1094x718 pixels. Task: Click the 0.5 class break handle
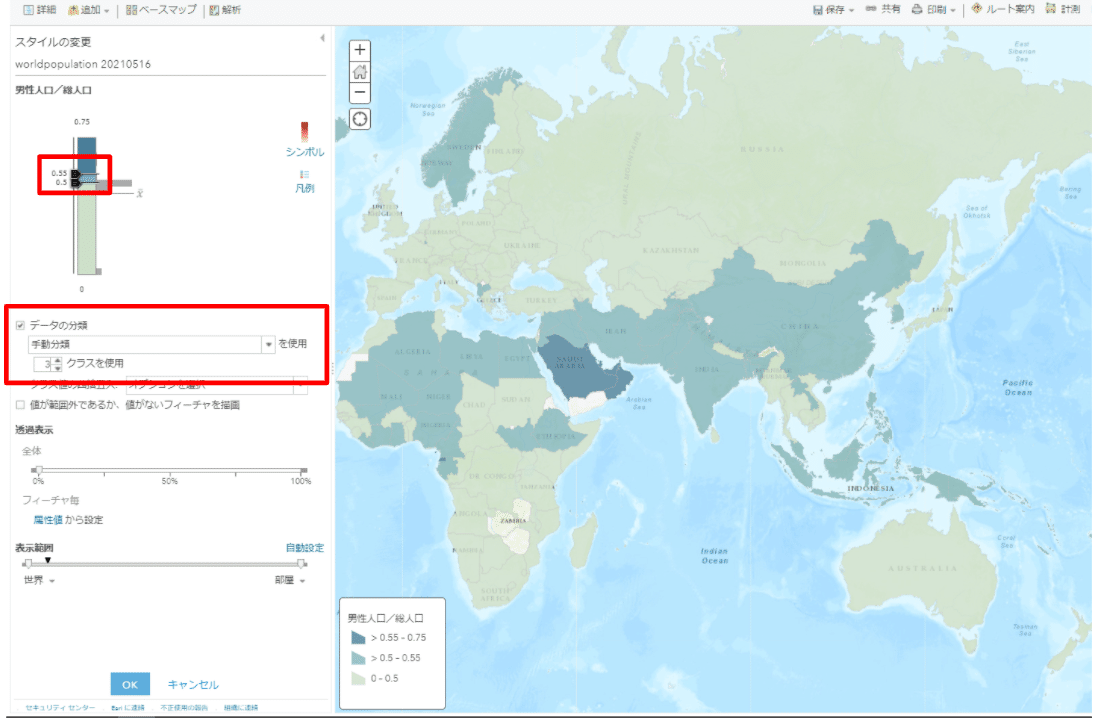(75, 183)
